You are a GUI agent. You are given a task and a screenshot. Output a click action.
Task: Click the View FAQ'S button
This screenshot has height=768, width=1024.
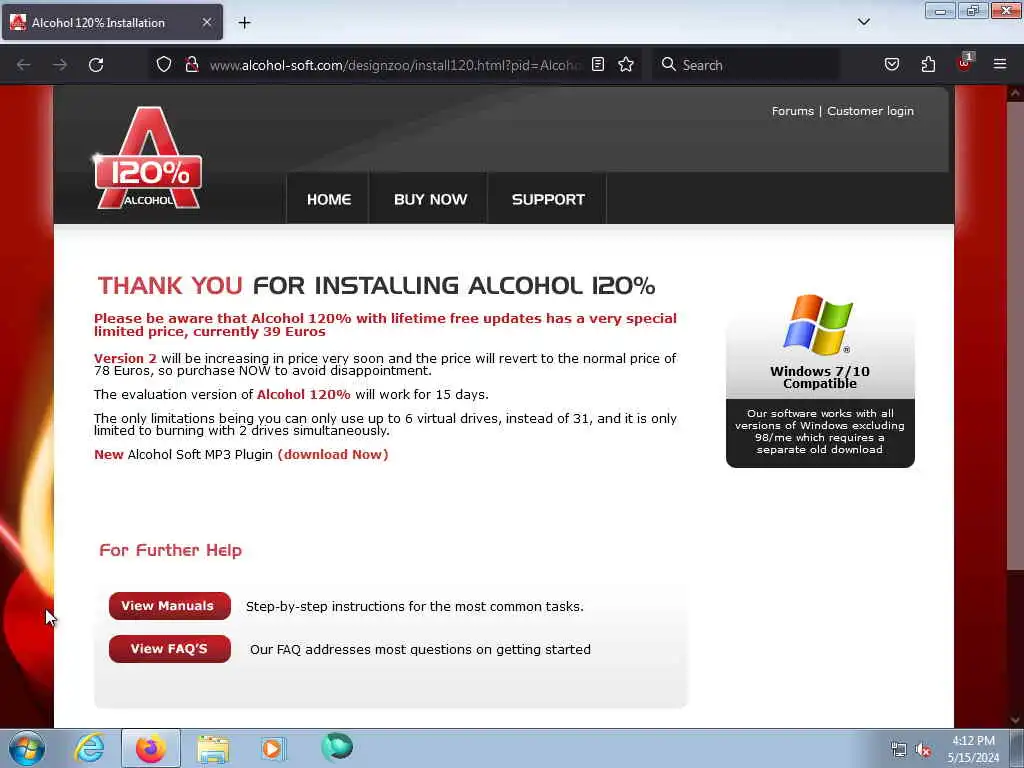pos(170,649)
